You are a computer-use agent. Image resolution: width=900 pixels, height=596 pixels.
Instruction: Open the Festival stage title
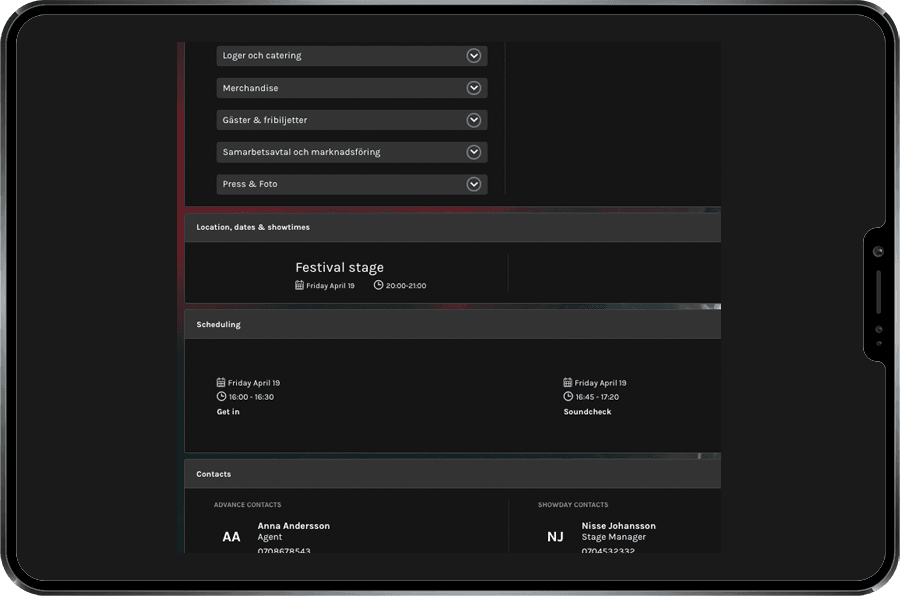click(339, 267)
